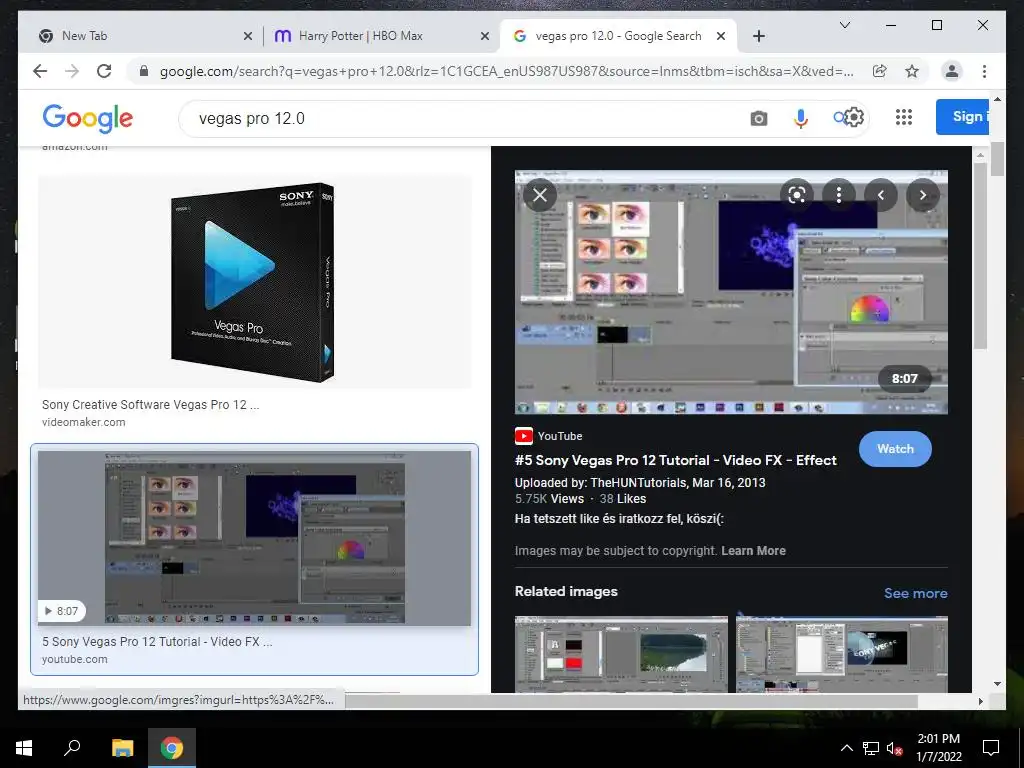Open the YouTube source link

(x=549, y=436)
